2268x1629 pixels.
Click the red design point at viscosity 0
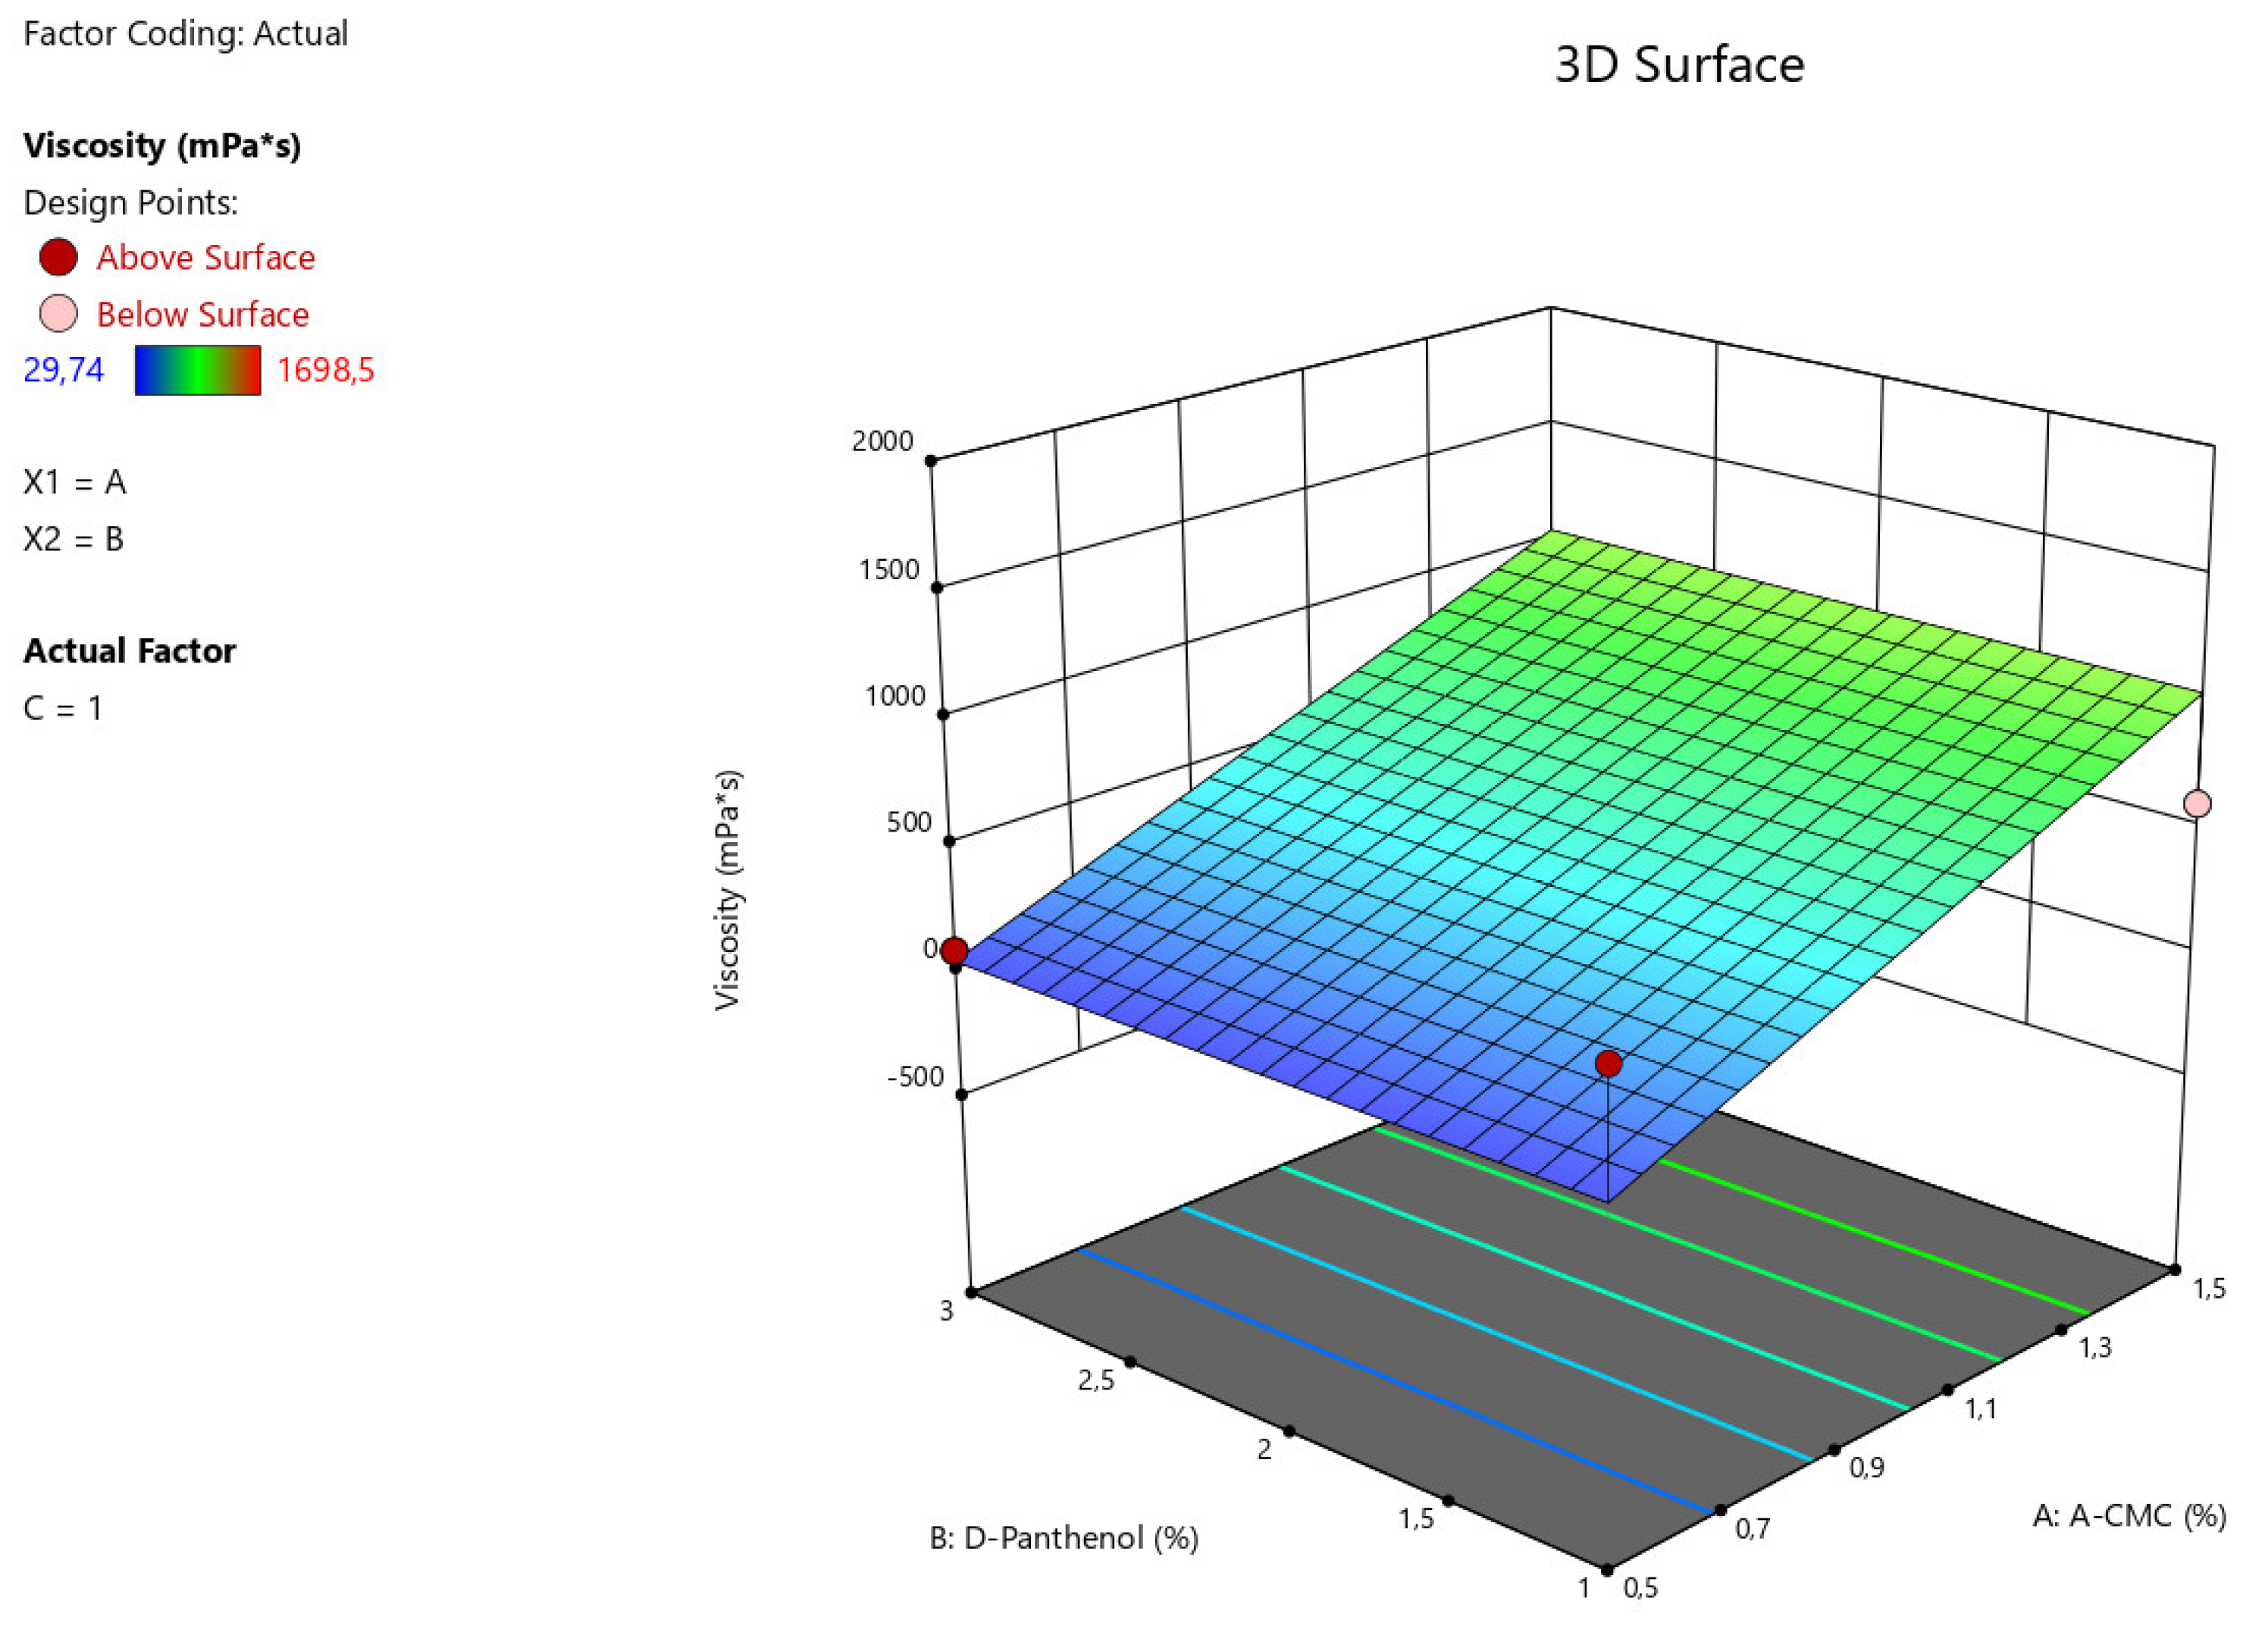click(x=955, y=950)
